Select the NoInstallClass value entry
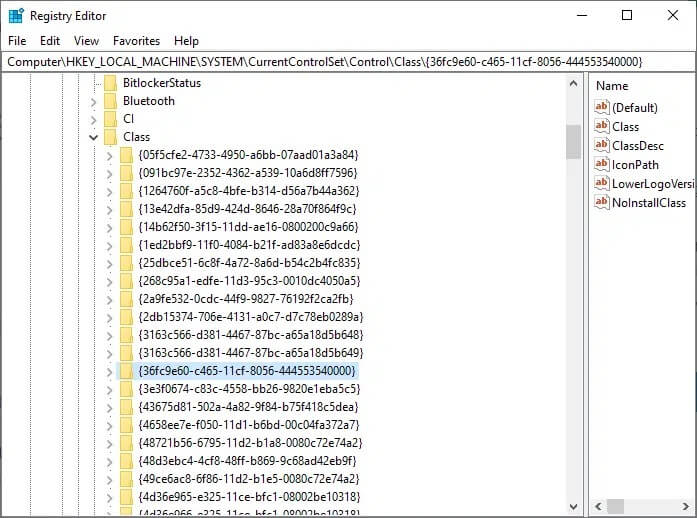Image resolution: width=697 pixels, height=518 pixels. [x=649, y=203]
